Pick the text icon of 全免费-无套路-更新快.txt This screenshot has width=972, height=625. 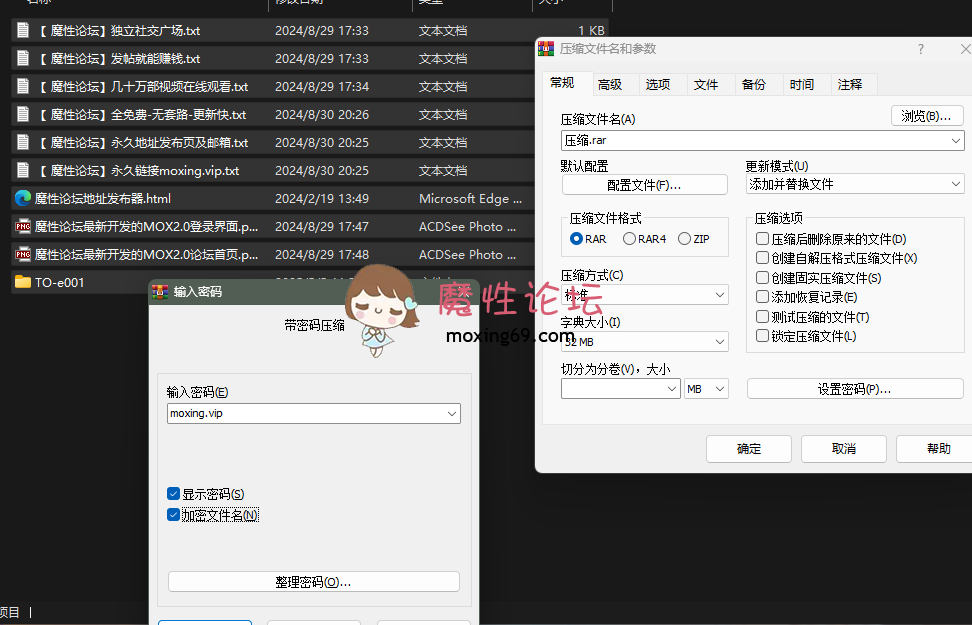coord(23,114)
